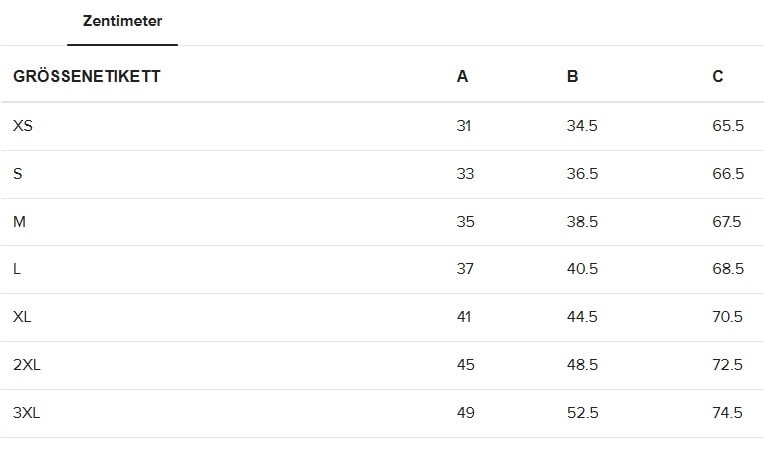
Task: Select the 2XL size label
Action: (x=27, y=365)
